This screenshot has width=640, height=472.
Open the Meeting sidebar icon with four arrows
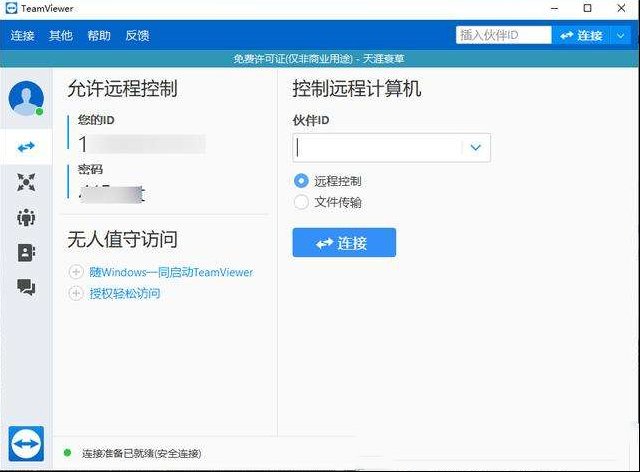(x=26, y=182)
